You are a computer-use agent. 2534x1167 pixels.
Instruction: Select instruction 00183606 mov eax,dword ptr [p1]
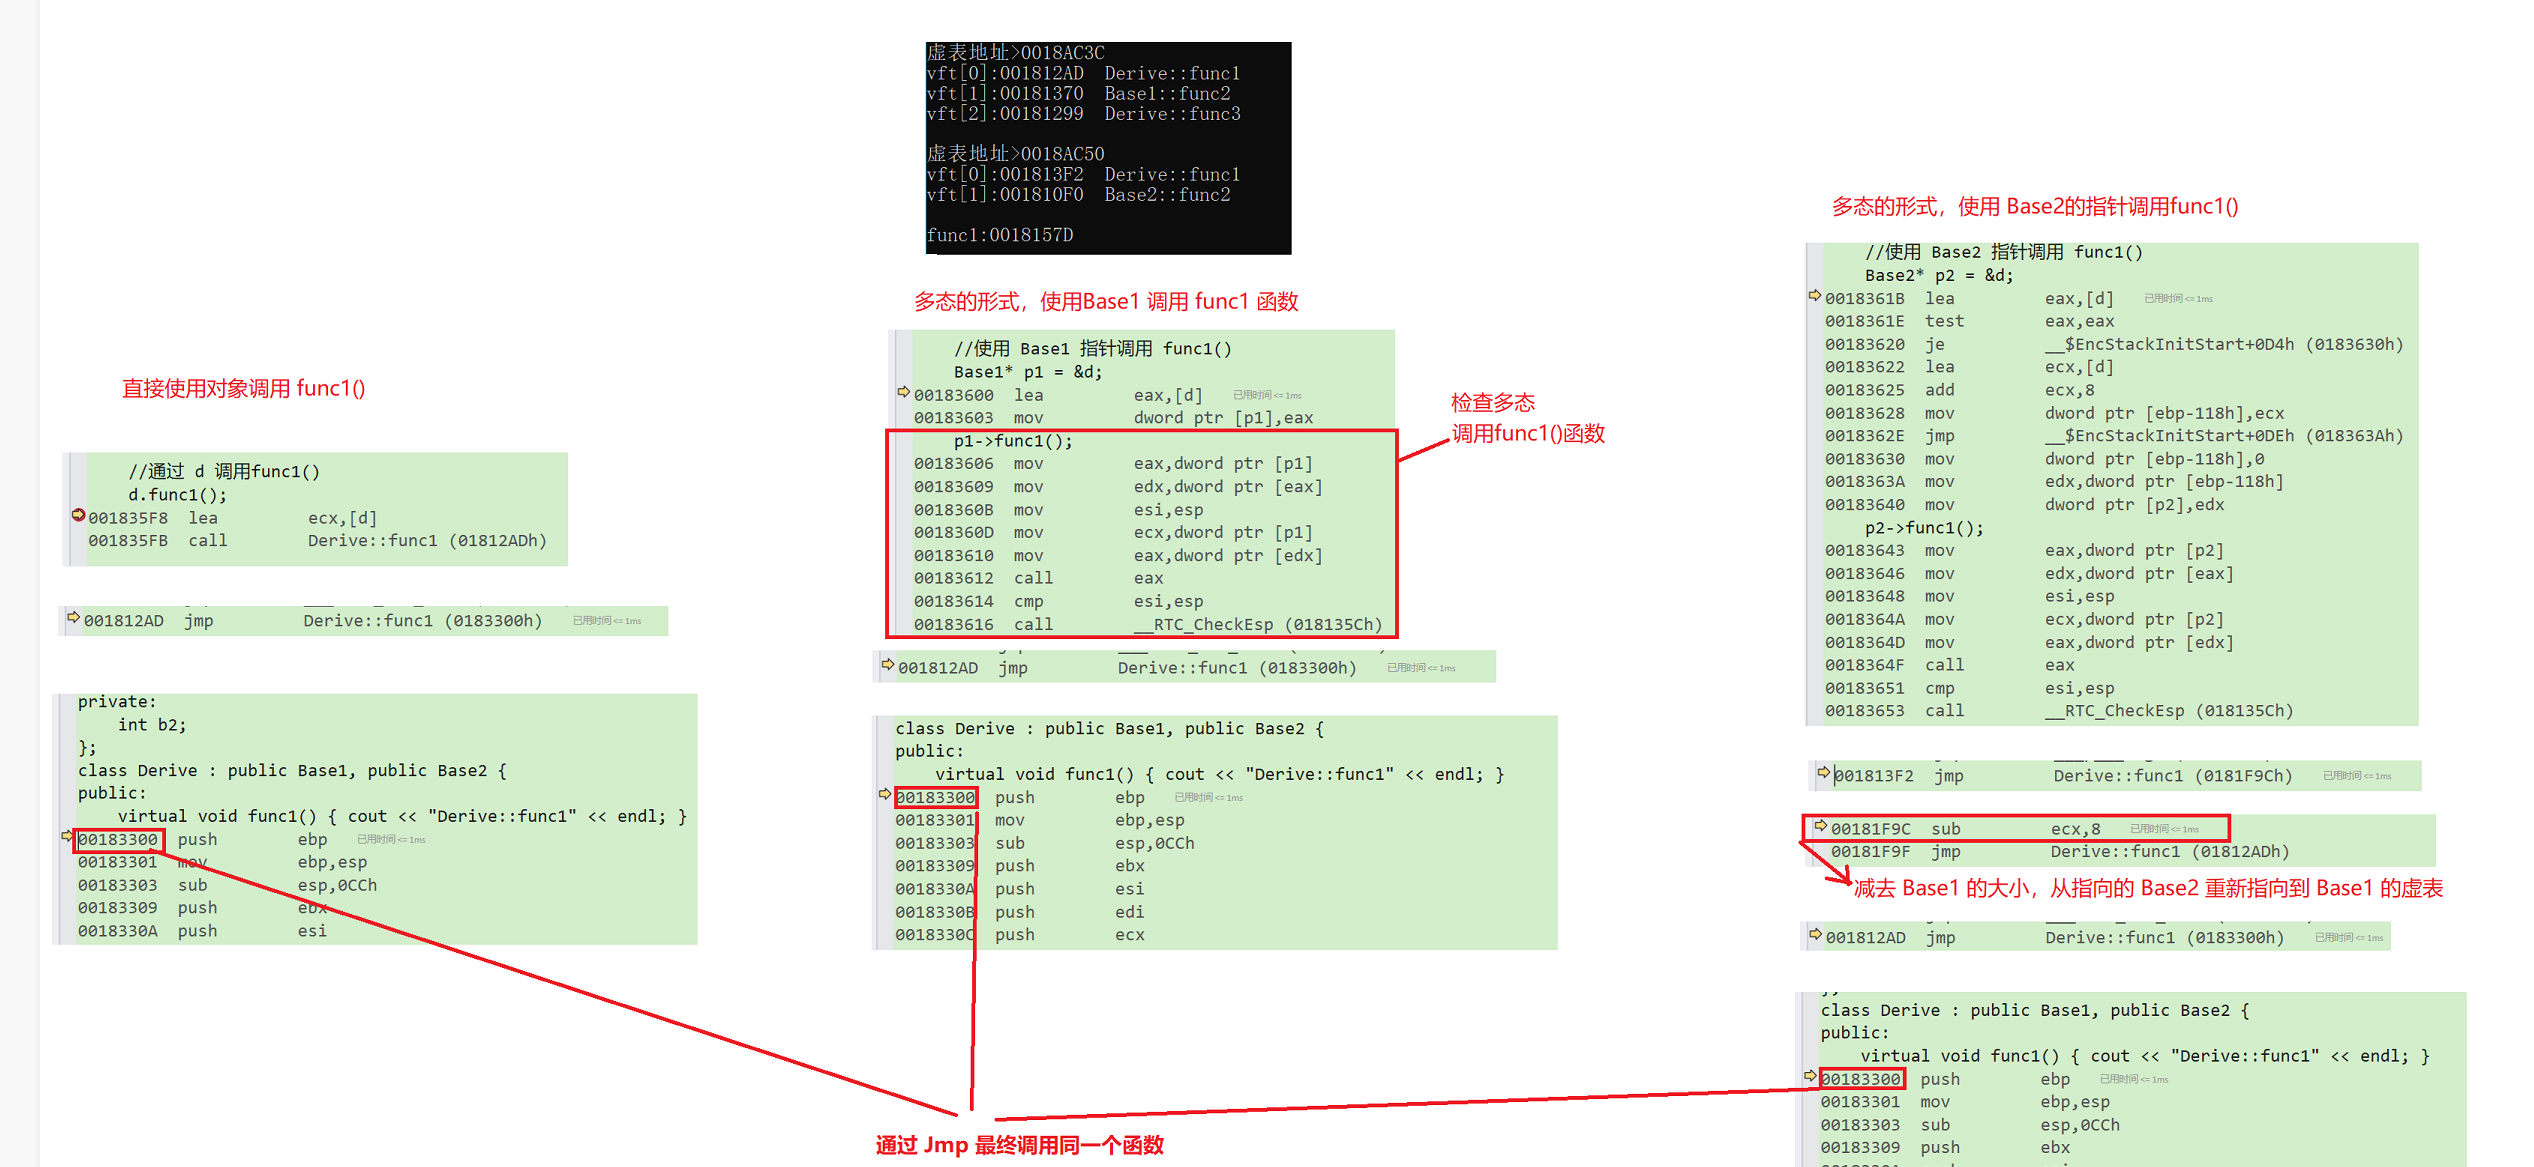pyautogui.click(x=1113, y=464)
